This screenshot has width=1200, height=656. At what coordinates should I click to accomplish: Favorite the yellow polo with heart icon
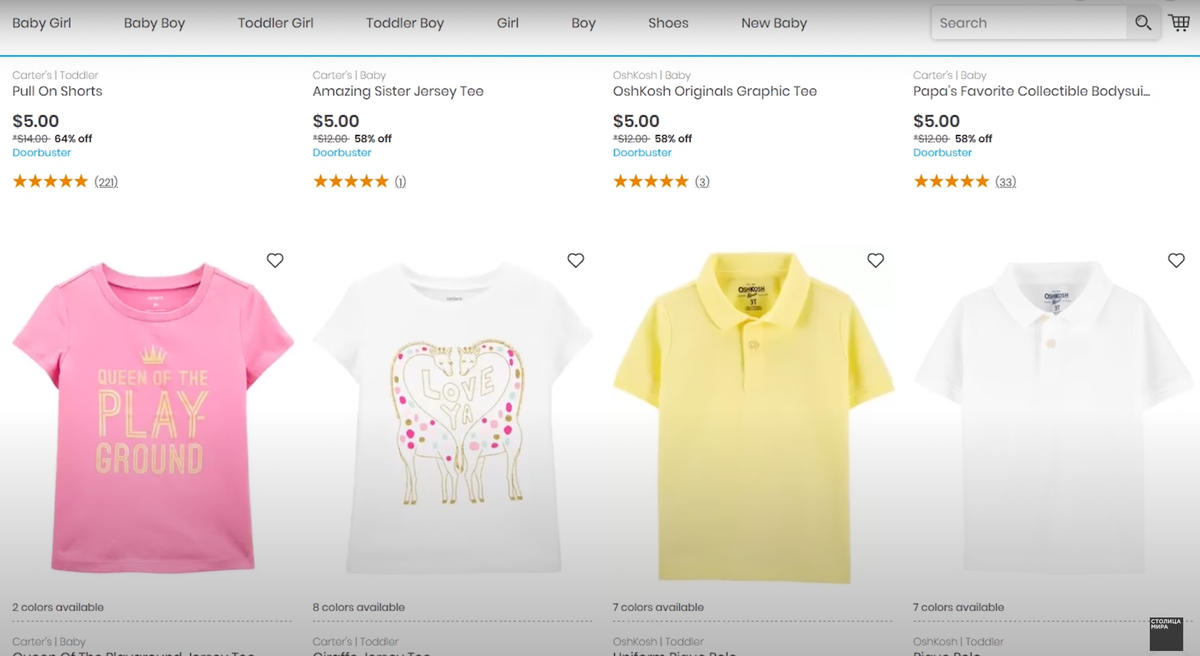[x=875, y=260]
